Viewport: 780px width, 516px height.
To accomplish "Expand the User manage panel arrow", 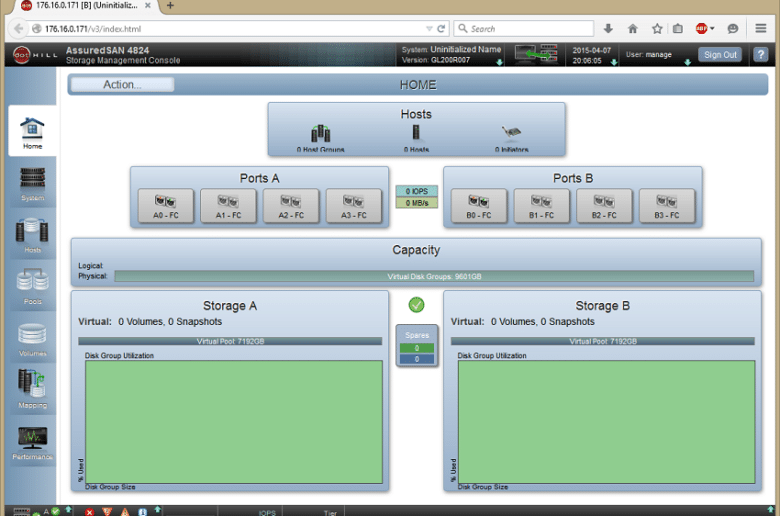I will click(687, 62).
